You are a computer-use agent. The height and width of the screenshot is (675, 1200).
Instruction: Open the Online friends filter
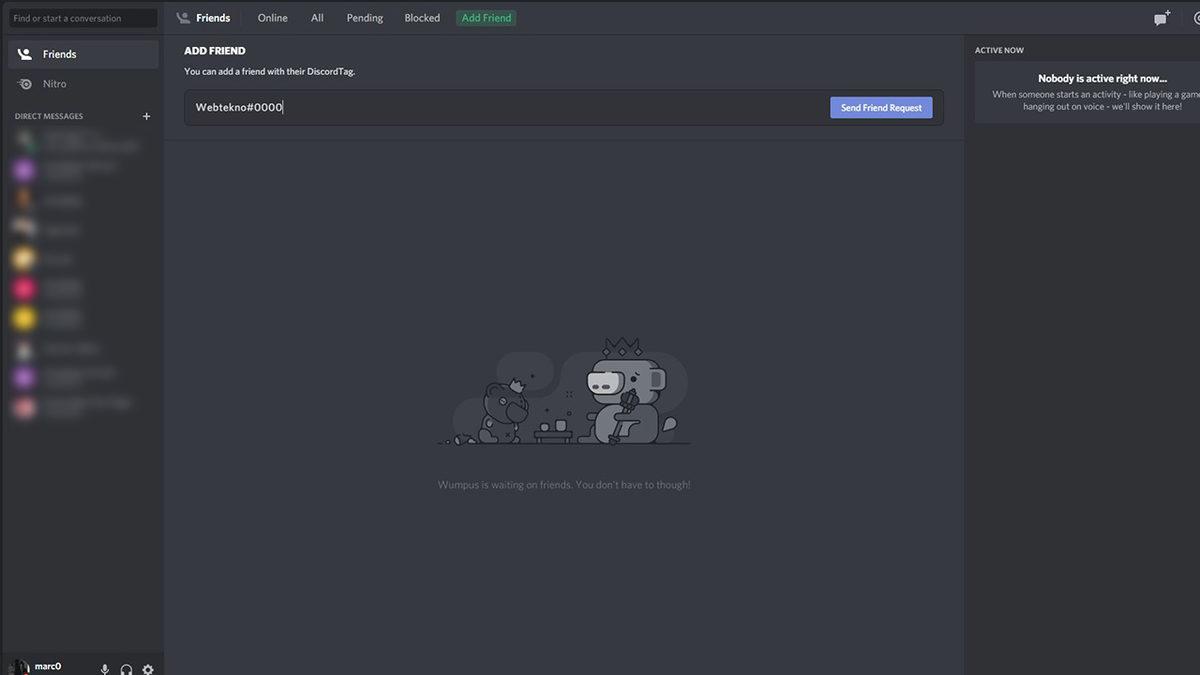coord(271,17)
